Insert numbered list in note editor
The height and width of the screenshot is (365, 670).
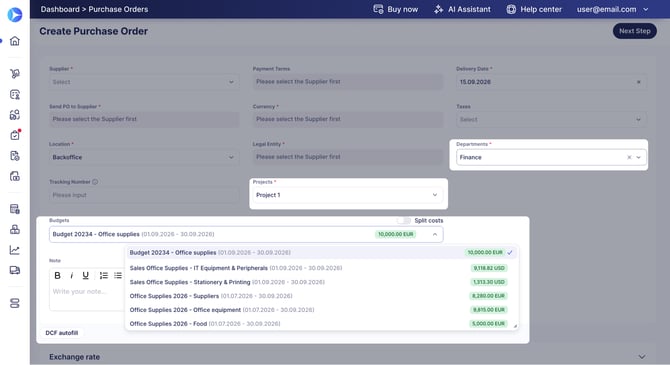(103, 276)
